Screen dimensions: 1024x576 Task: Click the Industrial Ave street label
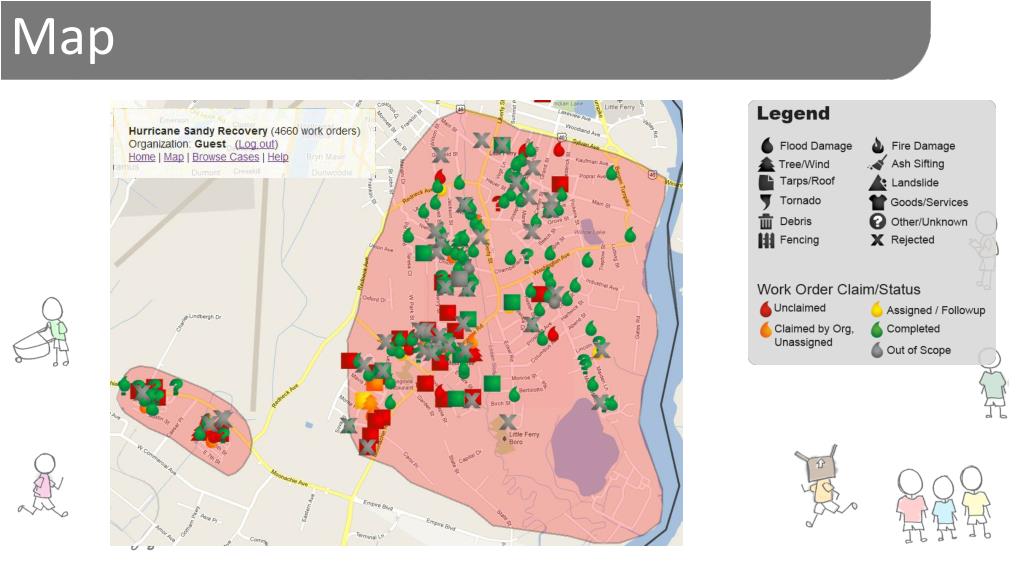click(603, 285)
